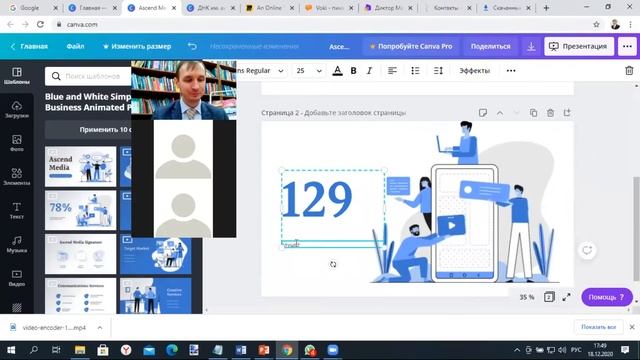Go back to Главная
The image size is (640, 360).
(29, 47)
